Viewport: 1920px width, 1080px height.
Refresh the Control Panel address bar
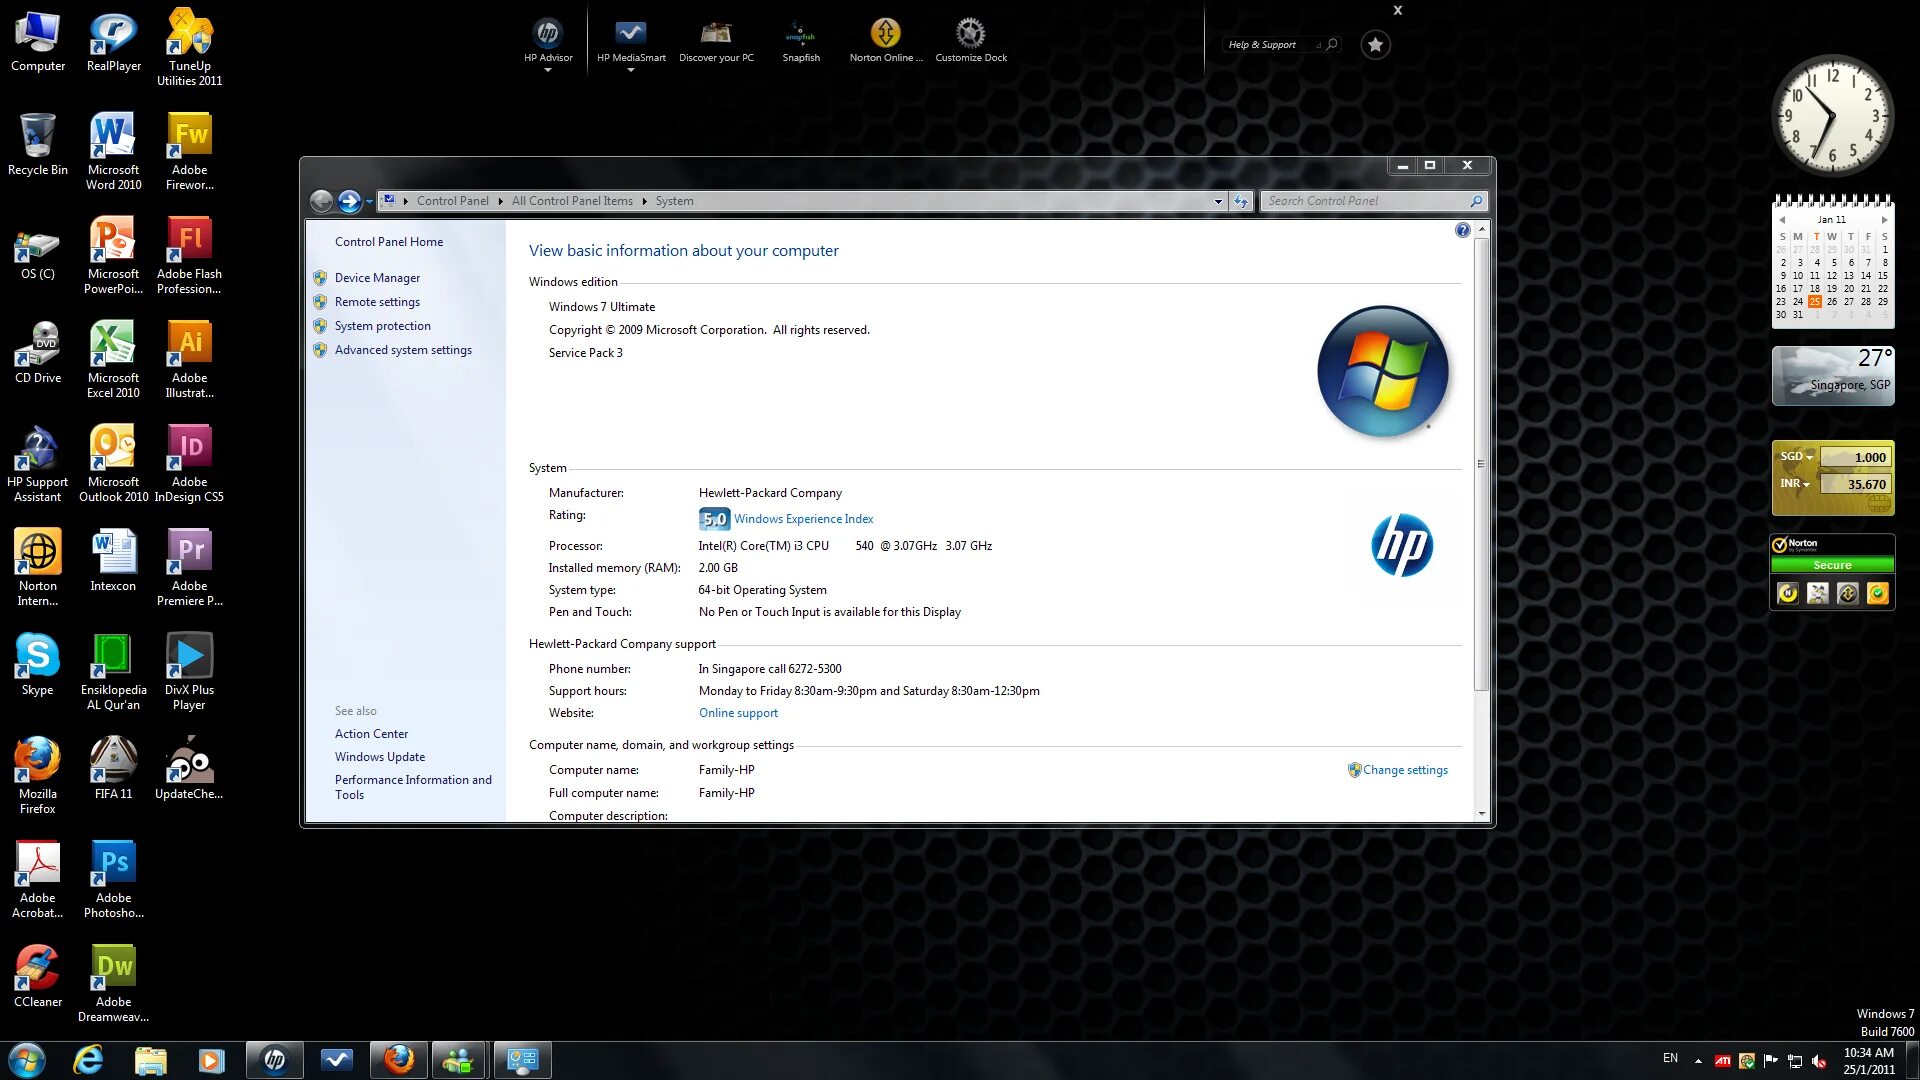1241,201
